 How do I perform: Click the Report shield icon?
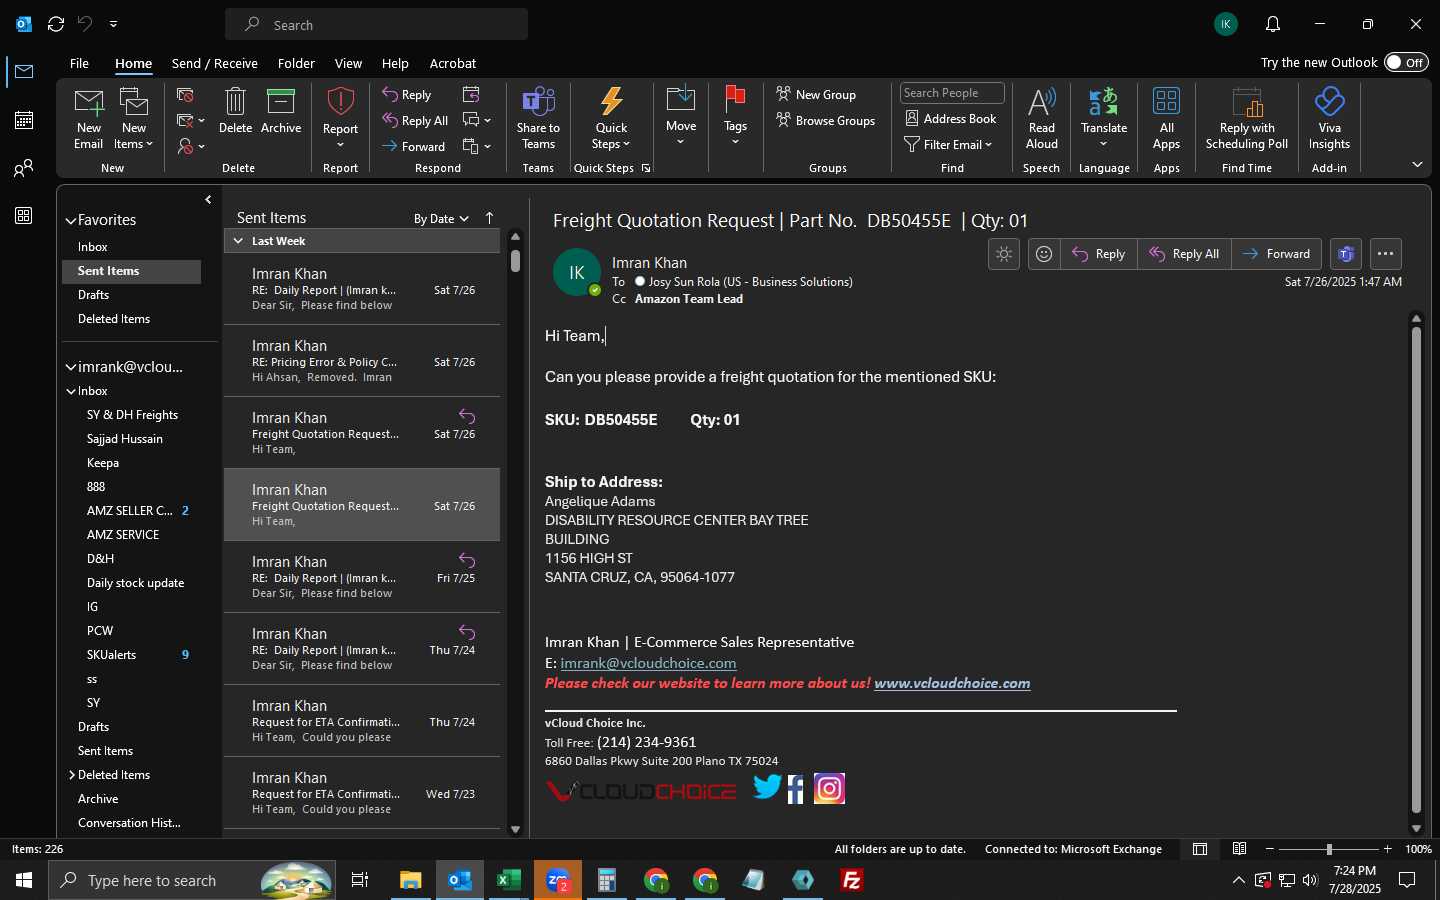340,118
